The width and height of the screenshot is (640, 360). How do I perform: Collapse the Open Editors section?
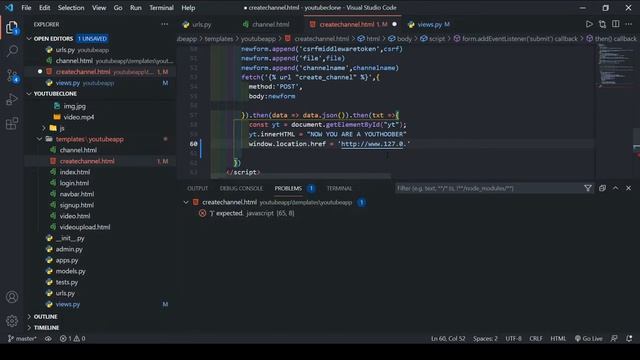coord(29,39)
